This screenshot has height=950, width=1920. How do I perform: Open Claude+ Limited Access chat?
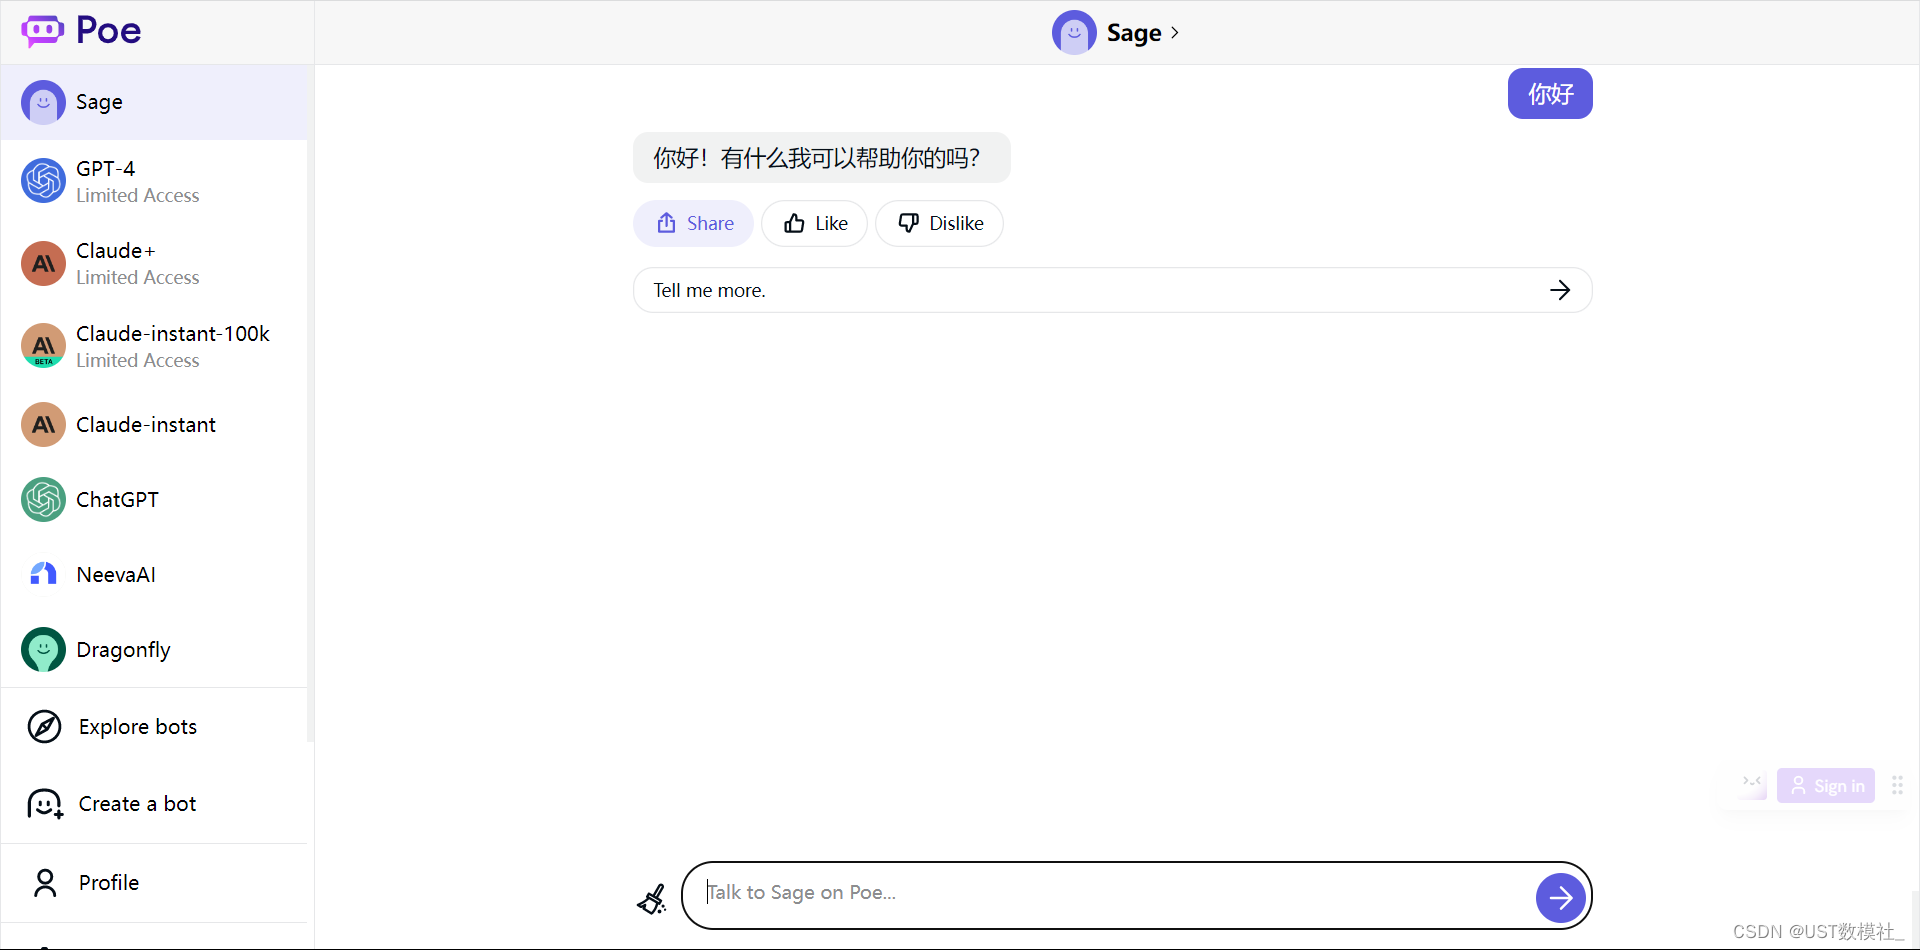point(154,264)
